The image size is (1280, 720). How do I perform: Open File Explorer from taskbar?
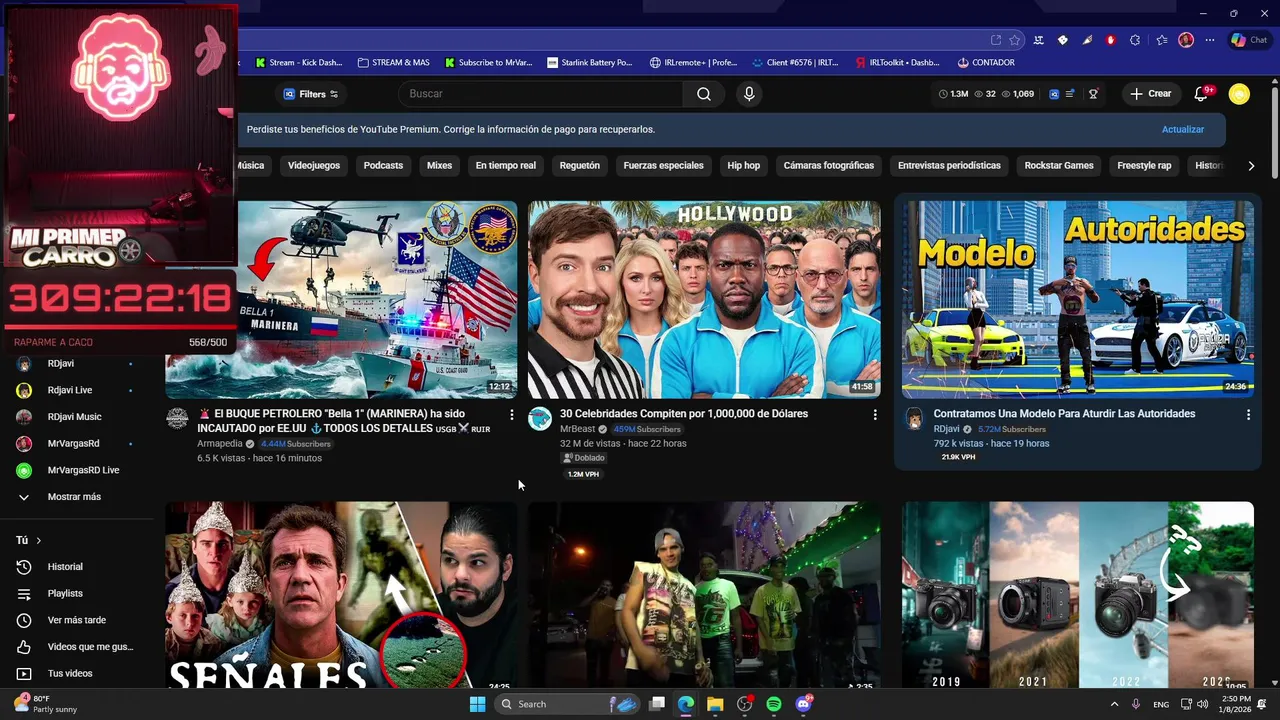coord(715,704)
